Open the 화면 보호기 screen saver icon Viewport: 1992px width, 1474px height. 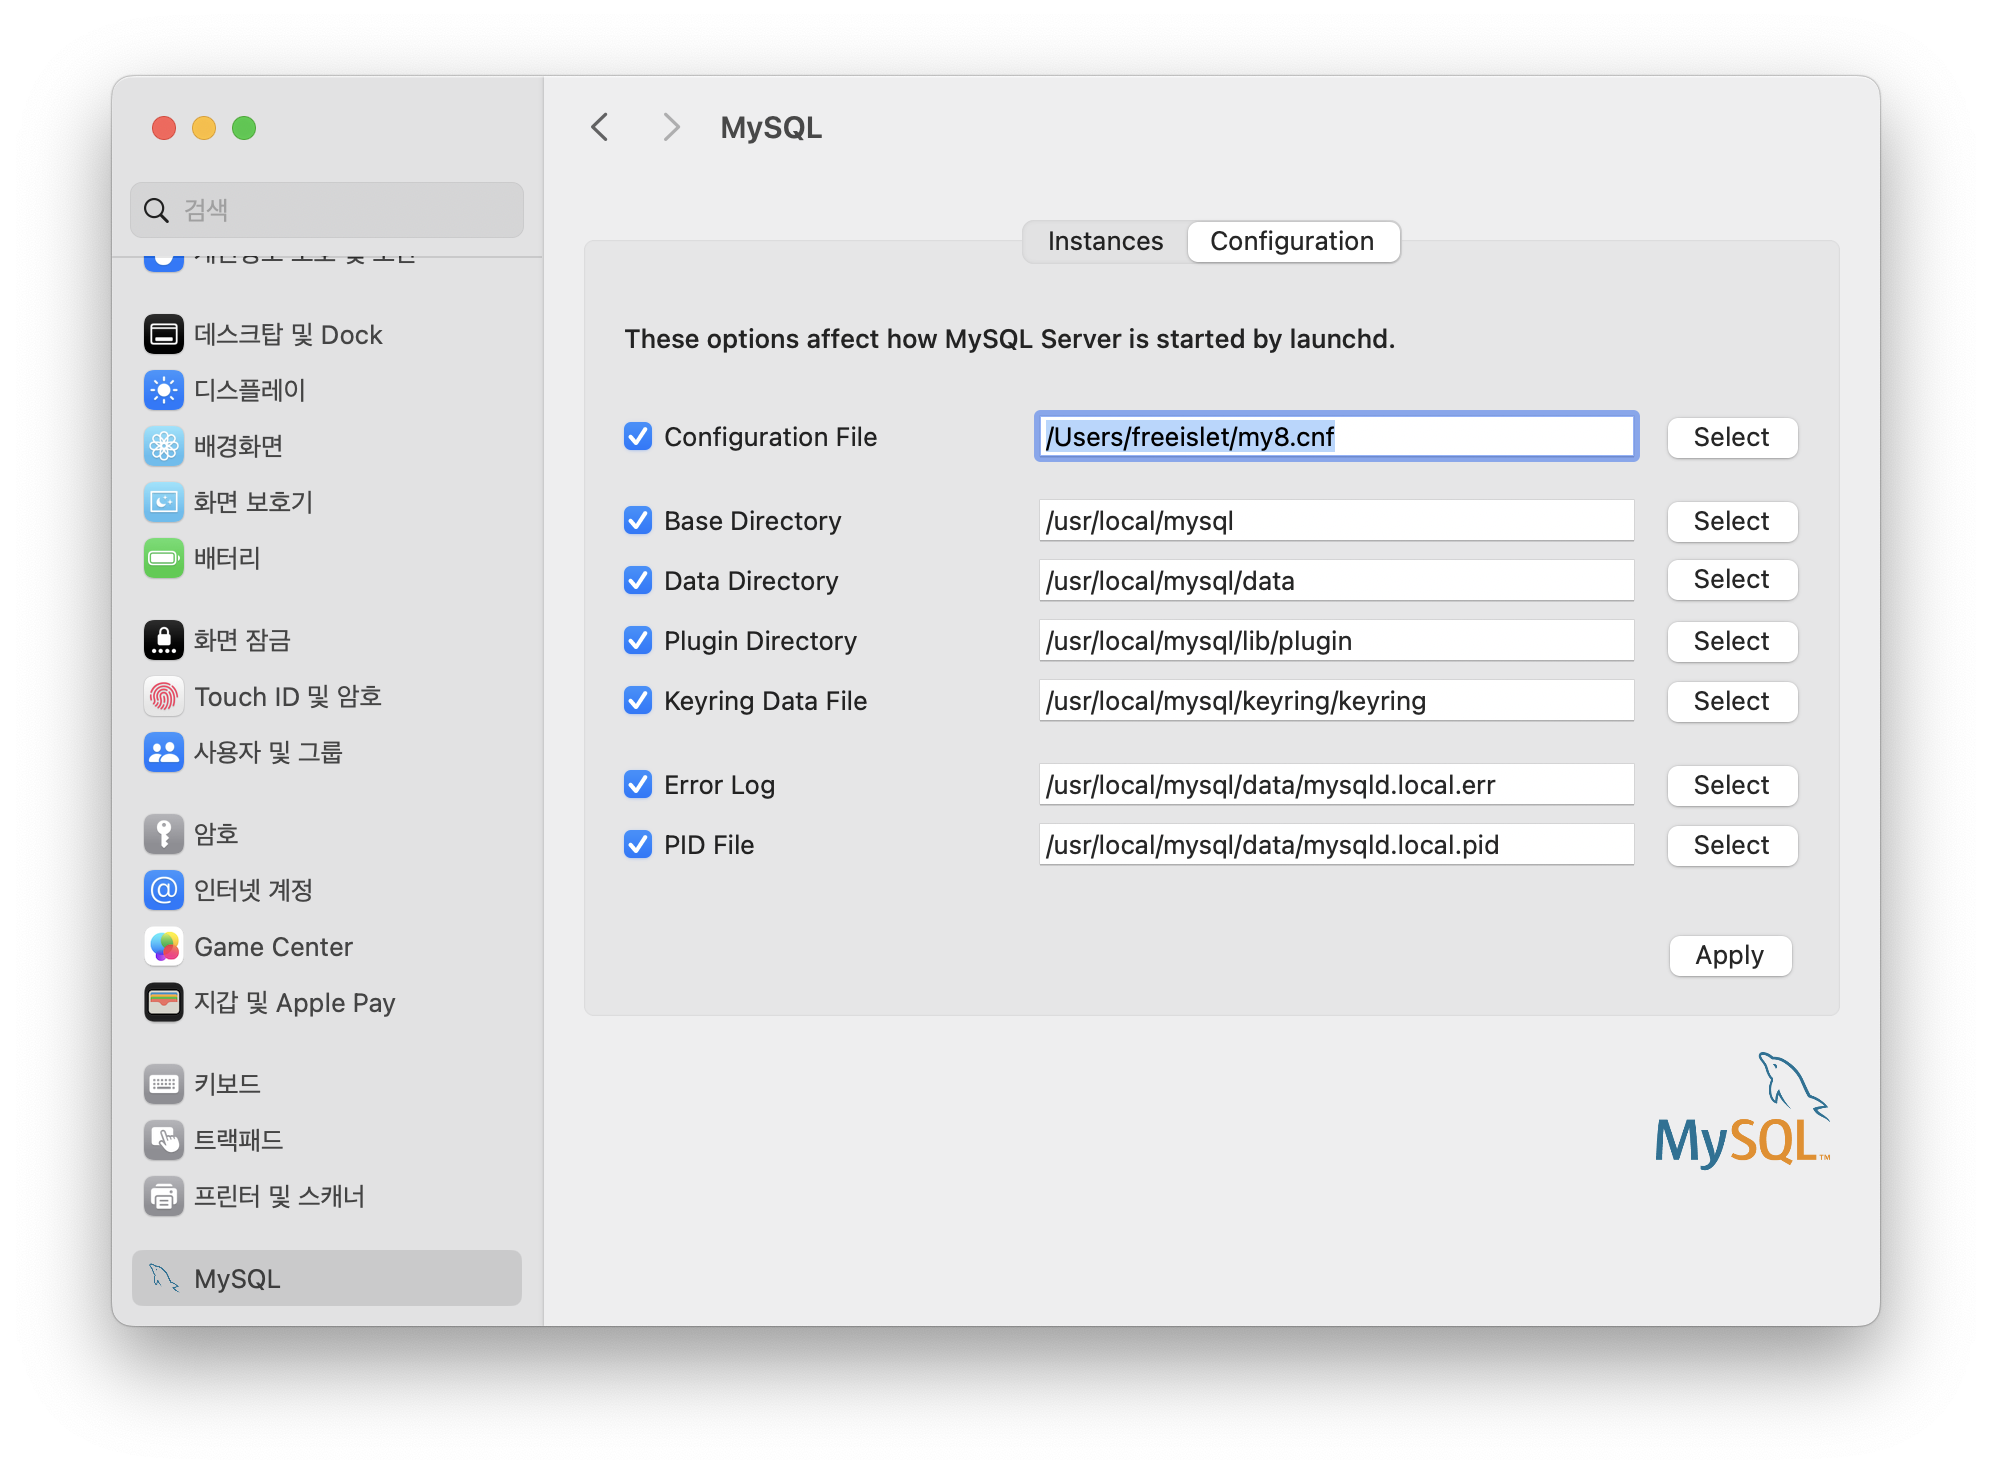[164, 502]
